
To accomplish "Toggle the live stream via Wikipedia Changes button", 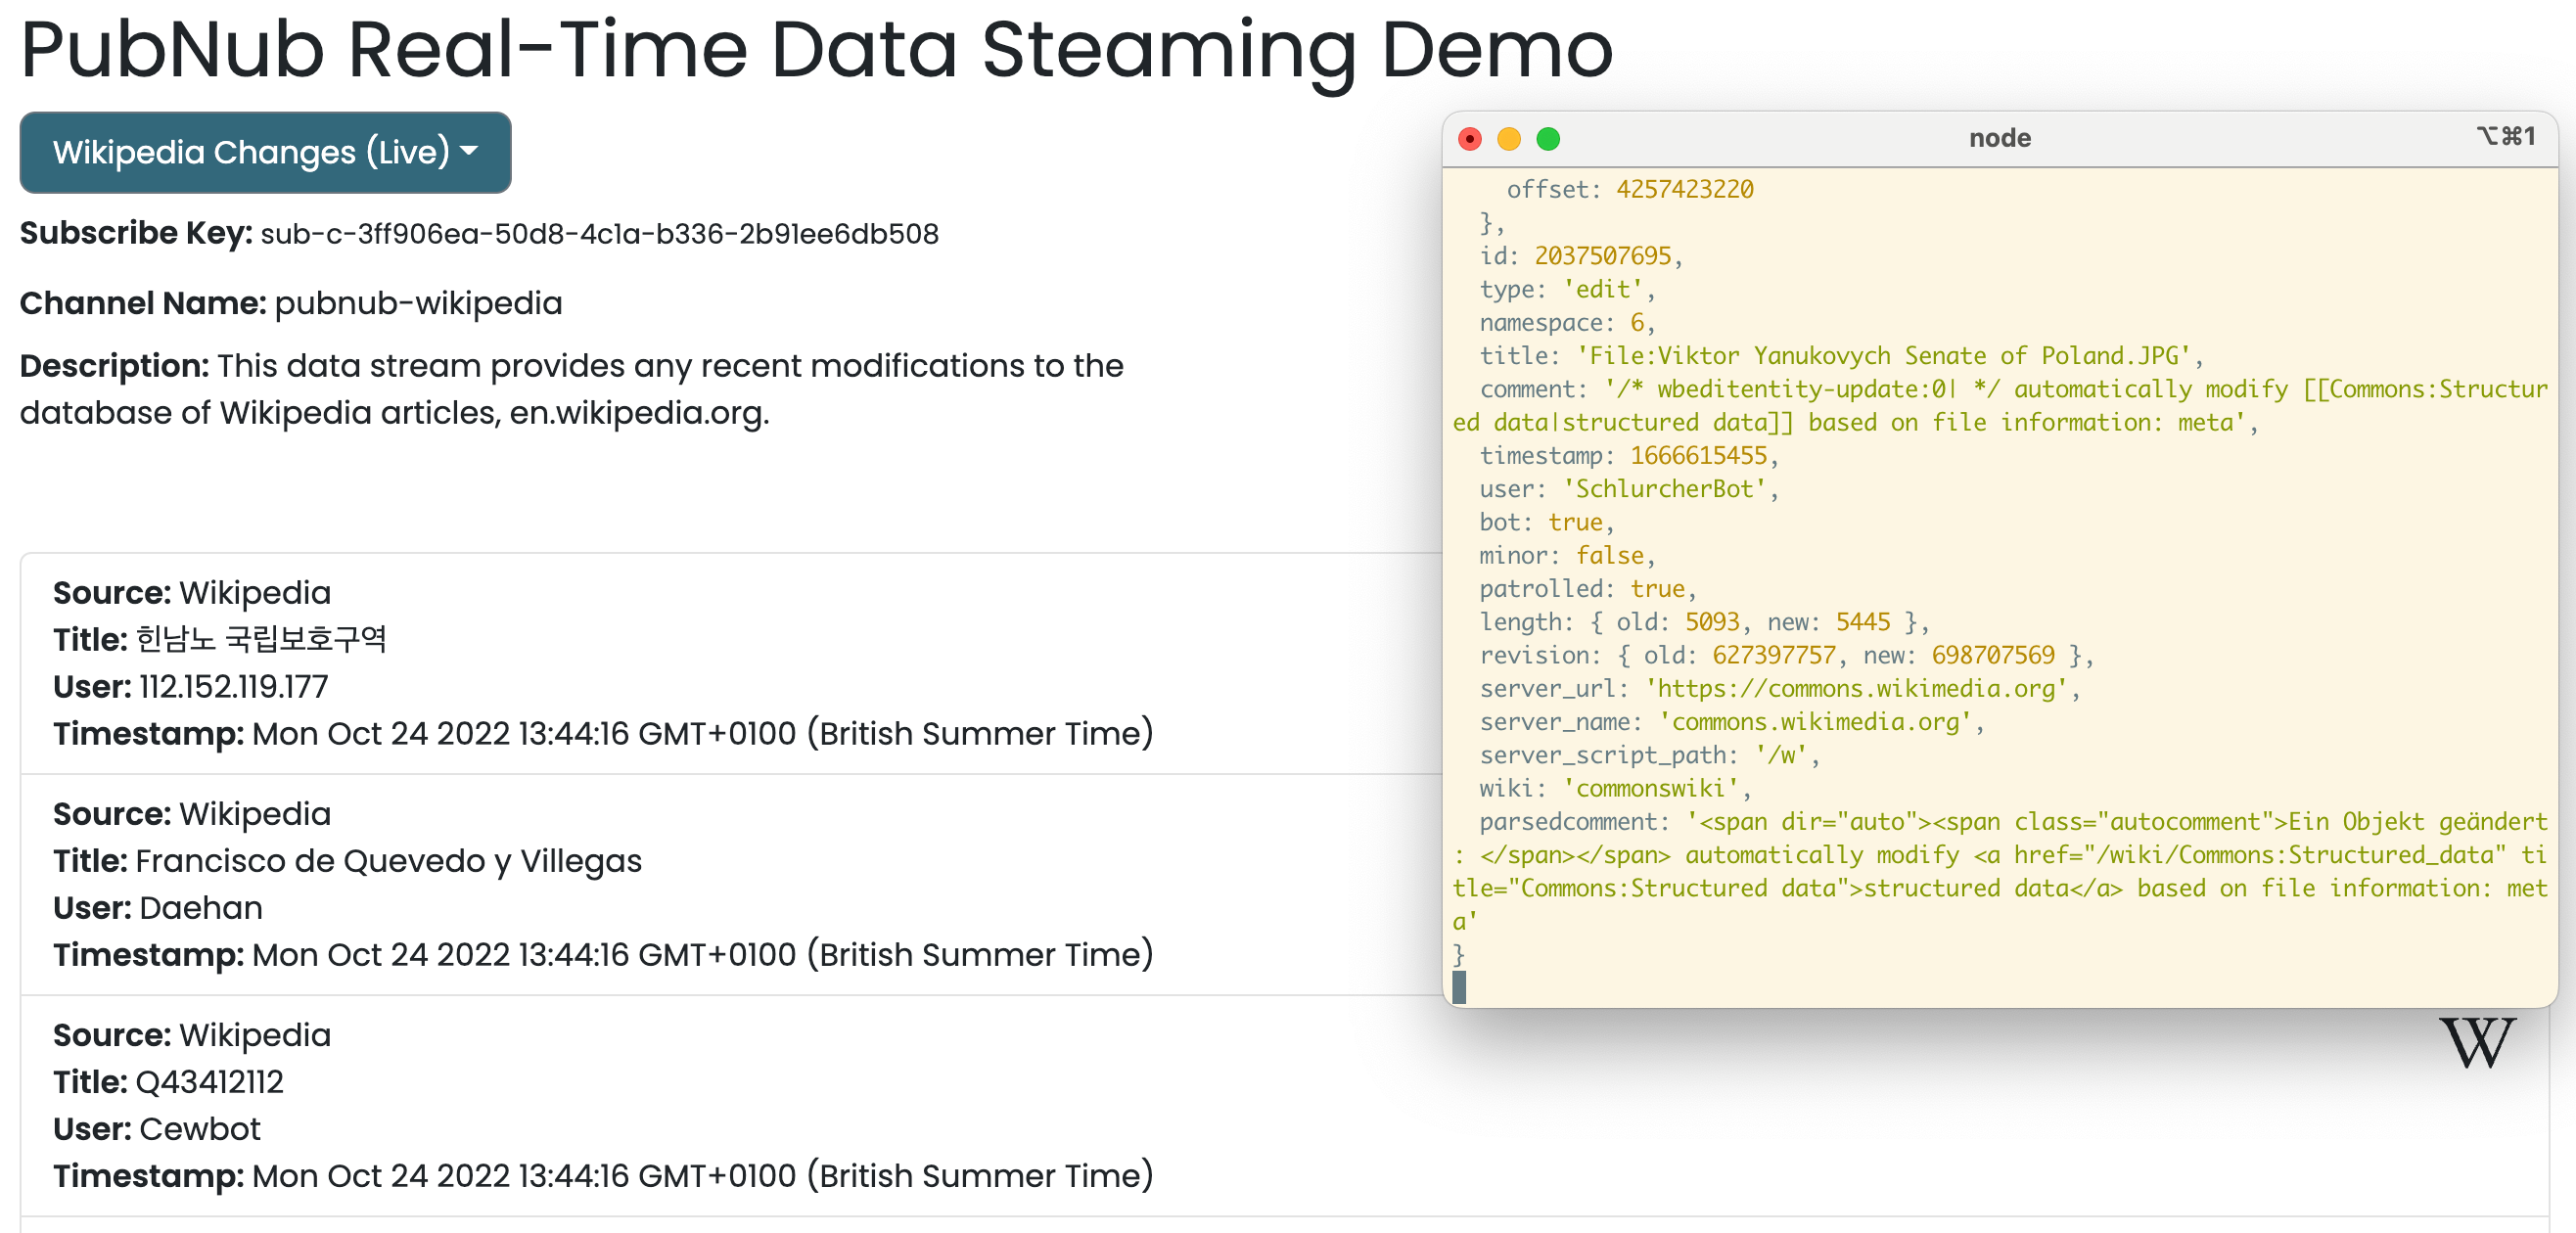I will tap(265, 152).
